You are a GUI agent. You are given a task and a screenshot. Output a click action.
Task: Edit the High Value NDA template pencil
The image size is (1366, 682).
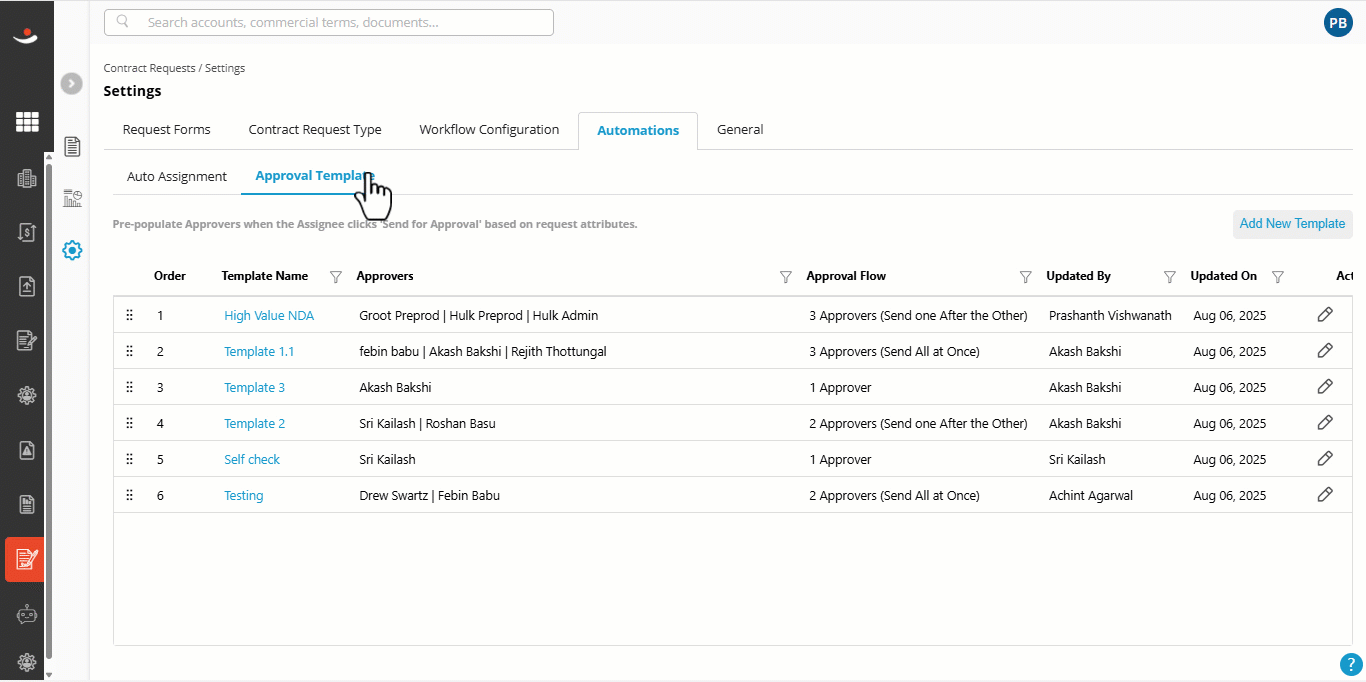pyautogui.click(x=1325, y=315)
